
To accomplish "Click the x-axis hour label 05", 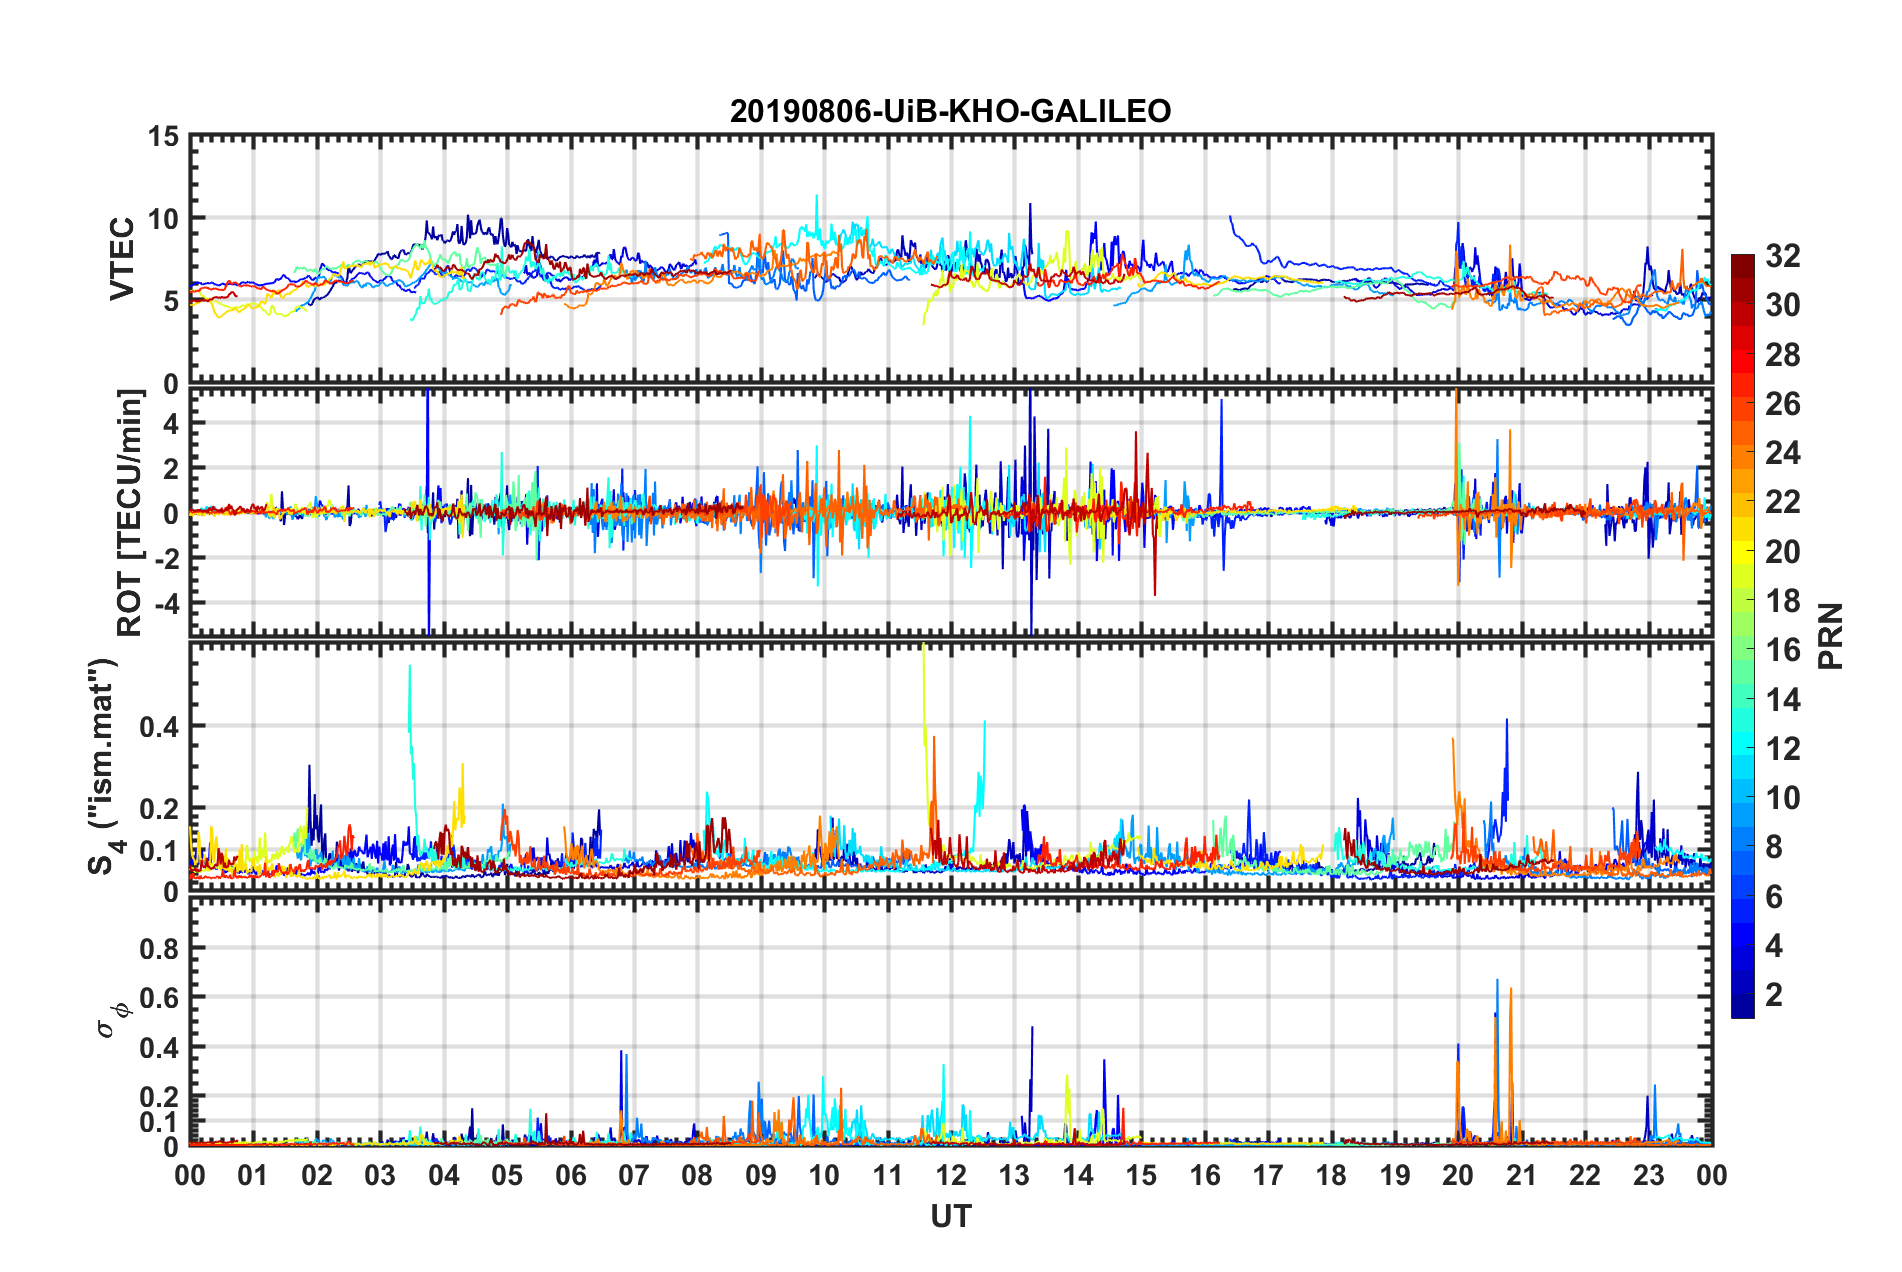I will click(507, 1175).
